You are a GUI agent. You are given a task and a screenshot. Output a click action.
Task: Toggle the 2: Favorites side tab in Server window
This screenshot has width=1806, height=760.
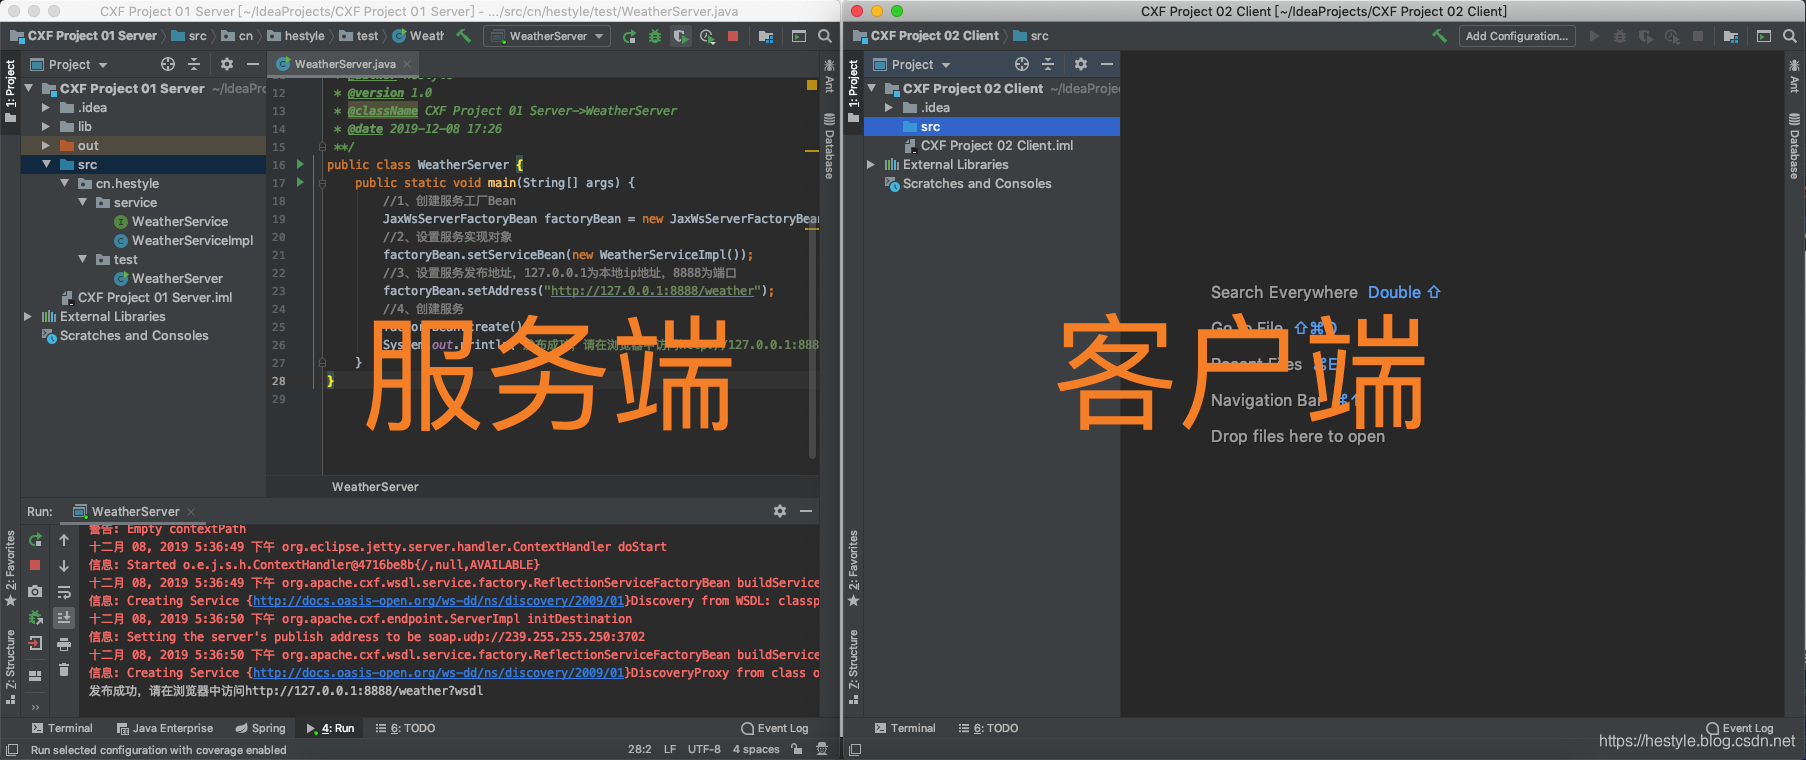[10, 567]
